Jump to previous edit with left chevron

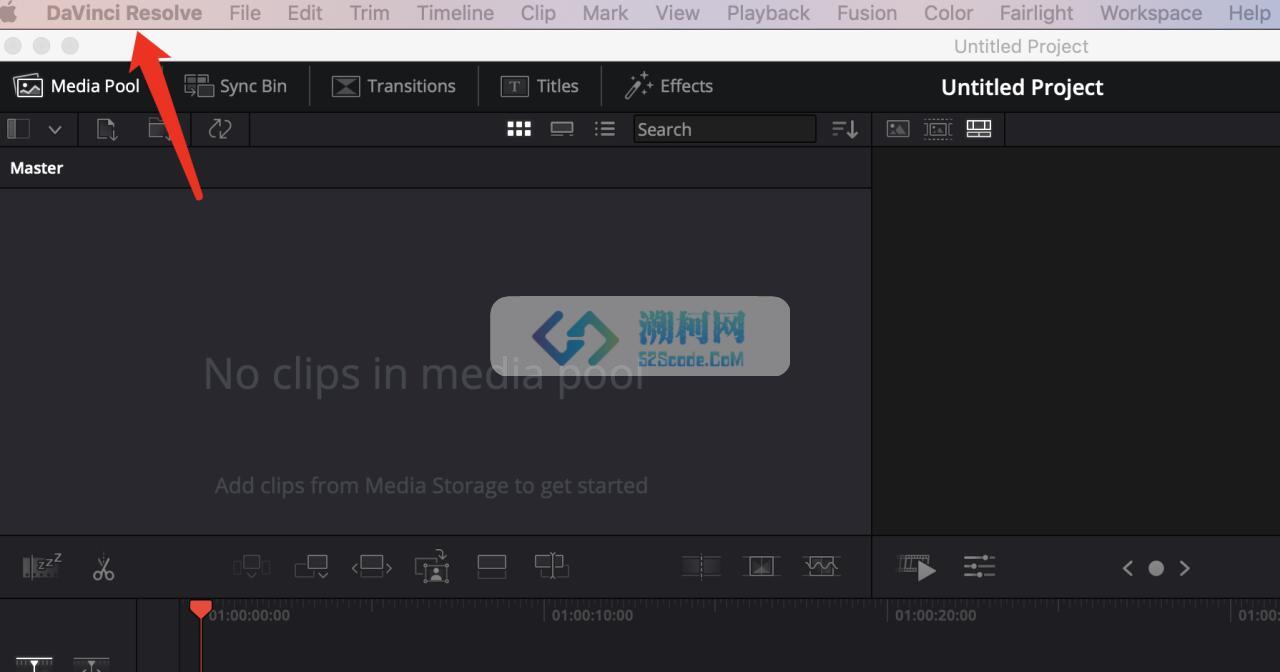tap(1128, 568)
